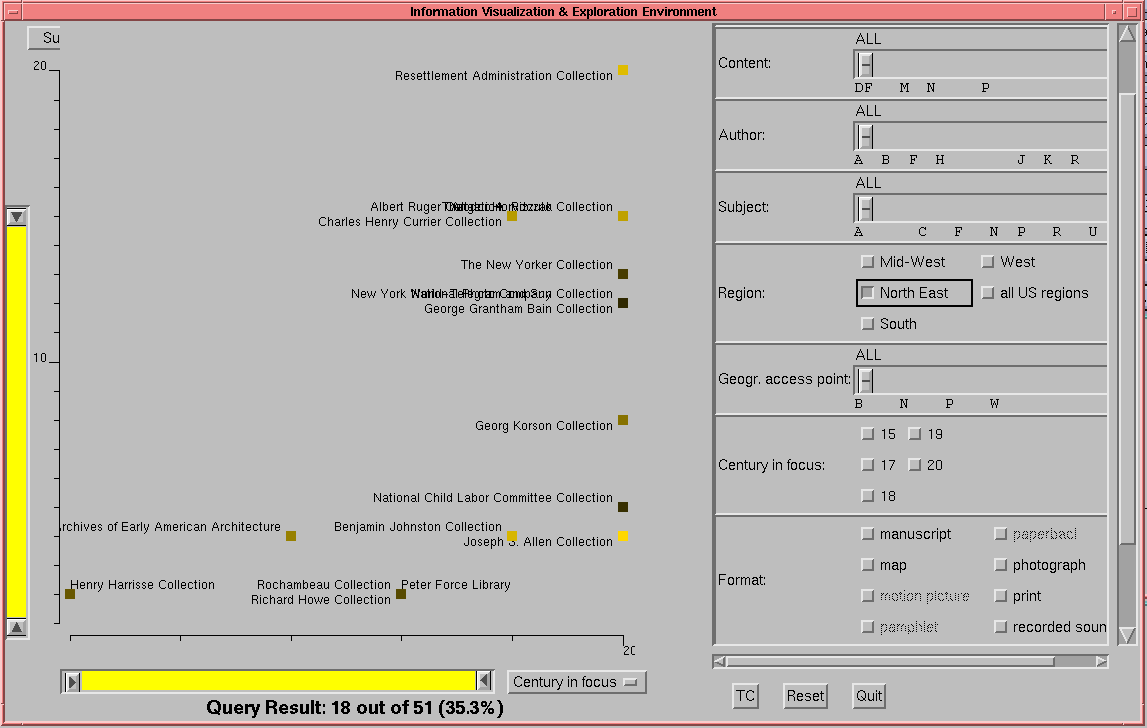Enable the photograph format checkbox
The width and height of the screenshot is (1147, 728).
coord(1001,565)
